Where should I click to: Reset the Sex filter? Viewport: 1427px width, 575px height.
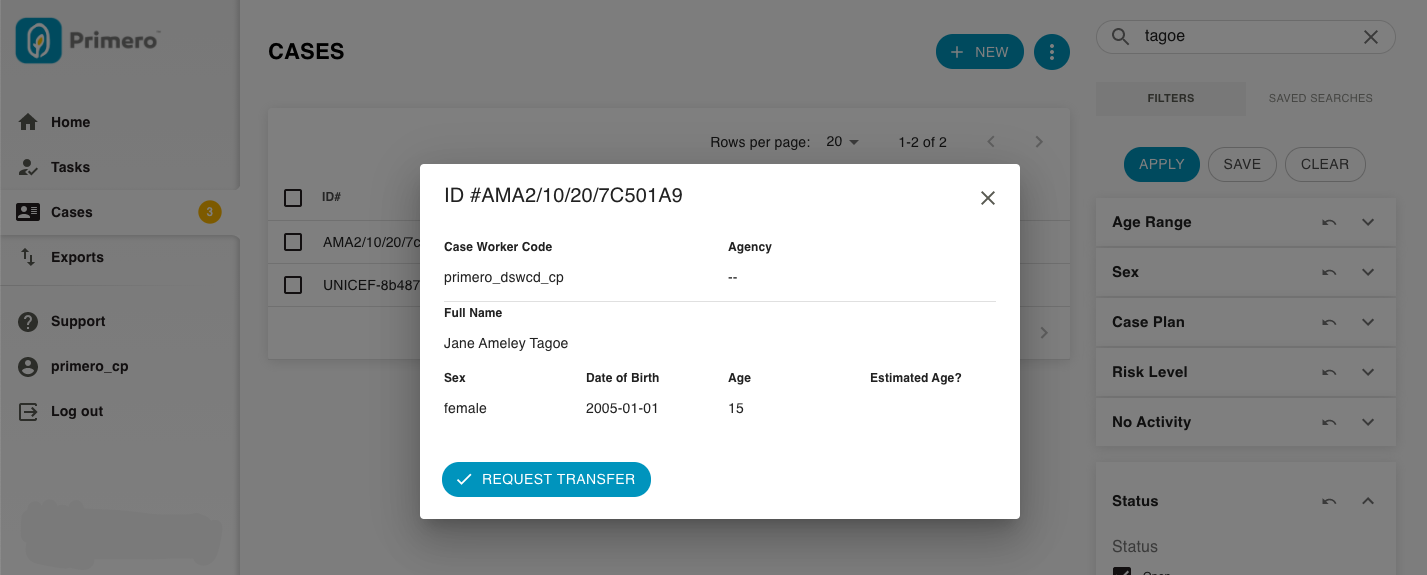click(x=1329, y=272)
